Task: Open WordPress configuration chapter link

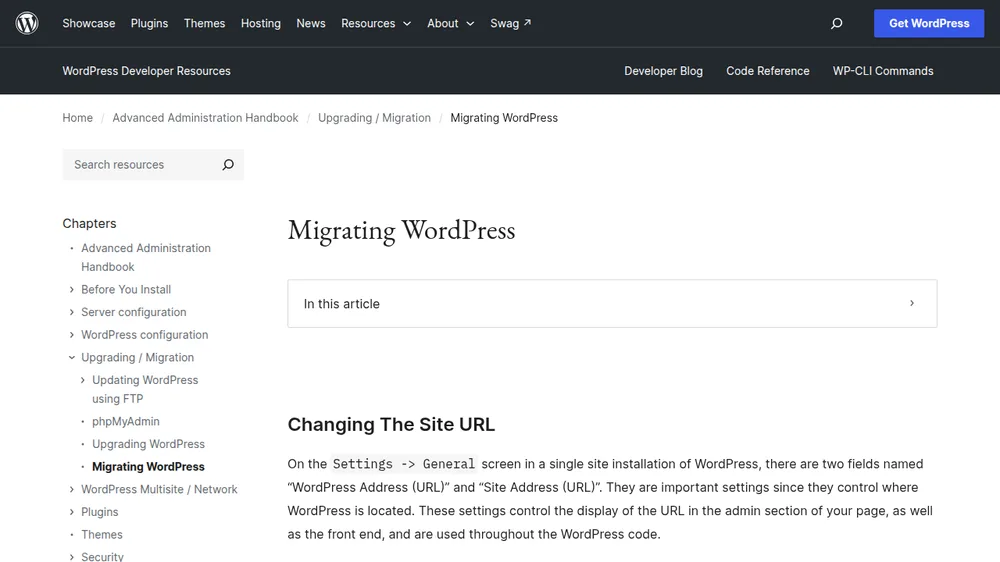Action: coord(144,335)
